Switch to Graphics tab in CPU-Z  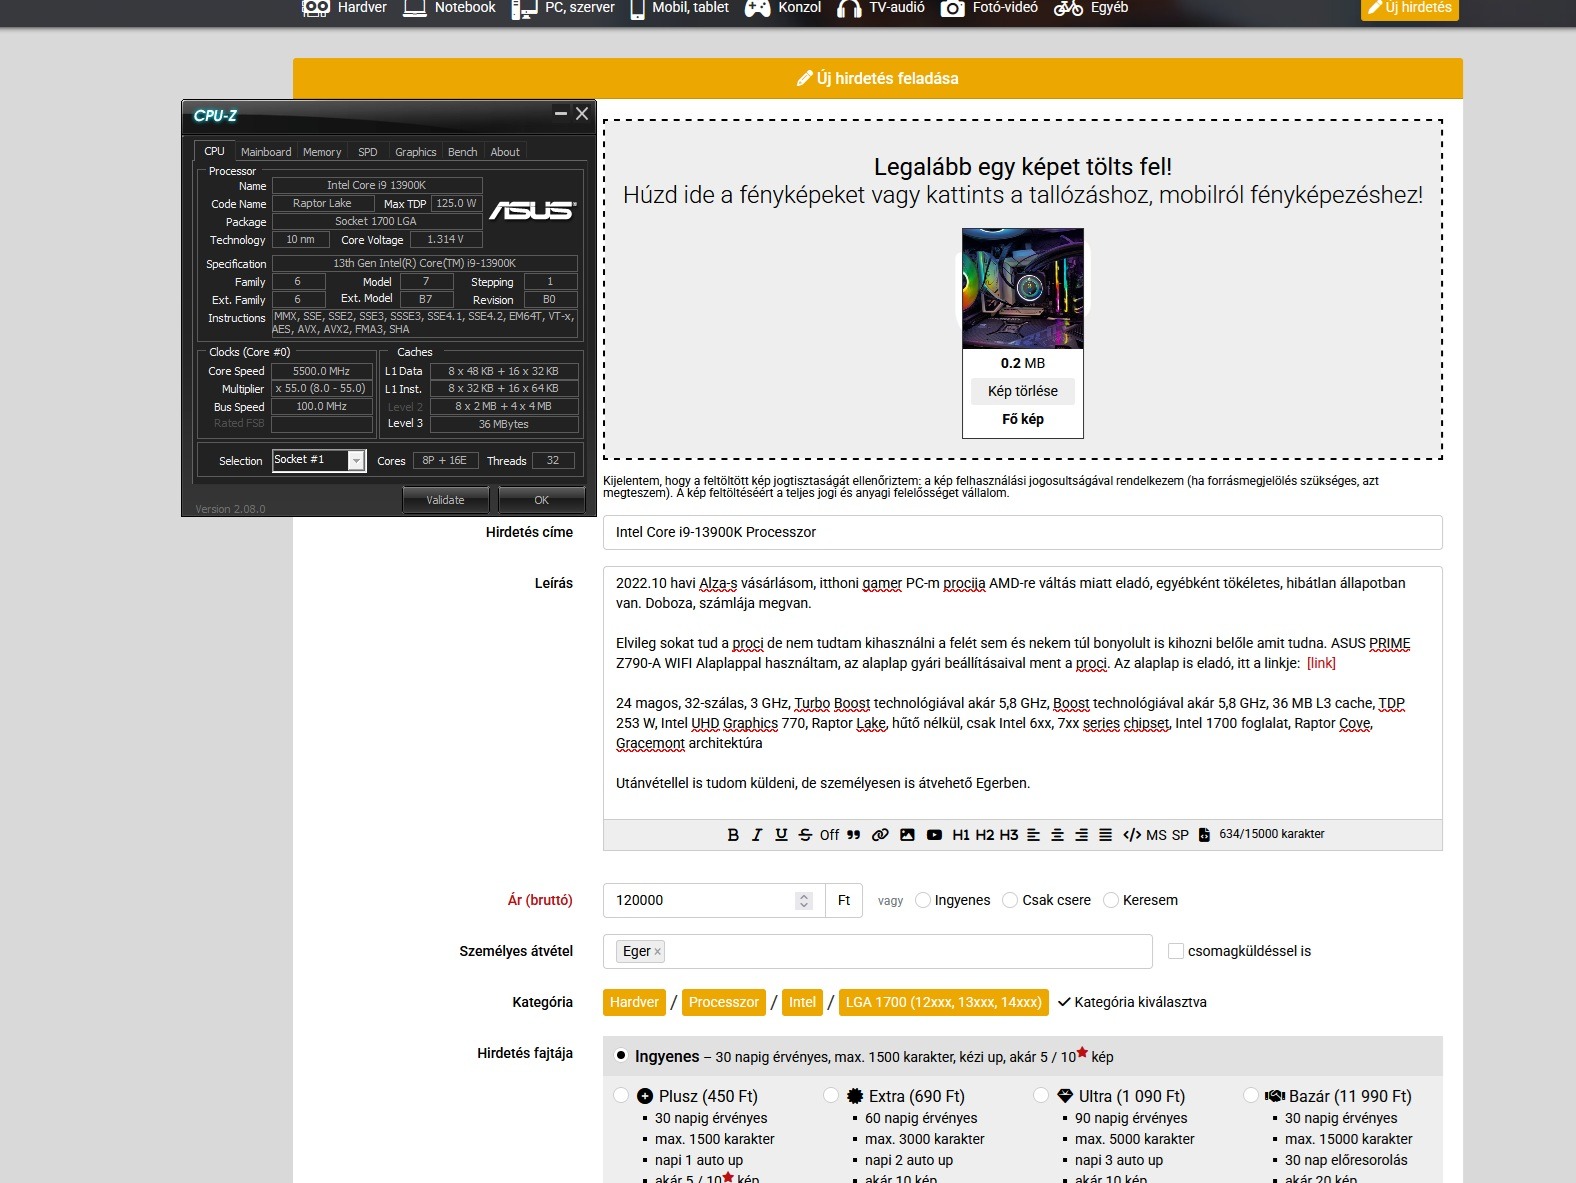tap(416, 152)
